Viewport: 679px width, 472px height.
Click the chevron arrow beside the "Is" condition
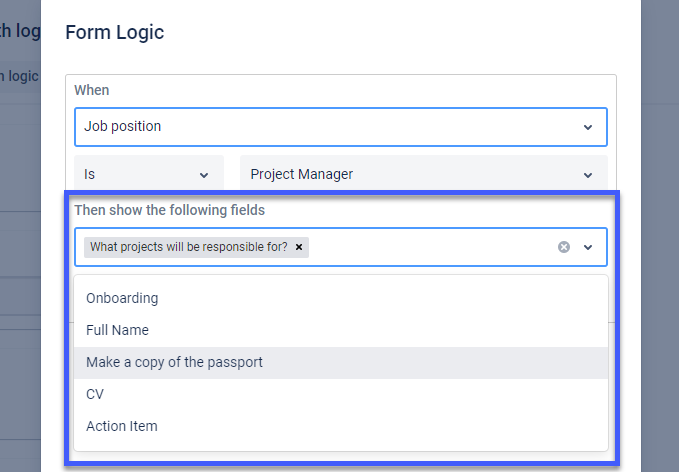pos(204,174)
